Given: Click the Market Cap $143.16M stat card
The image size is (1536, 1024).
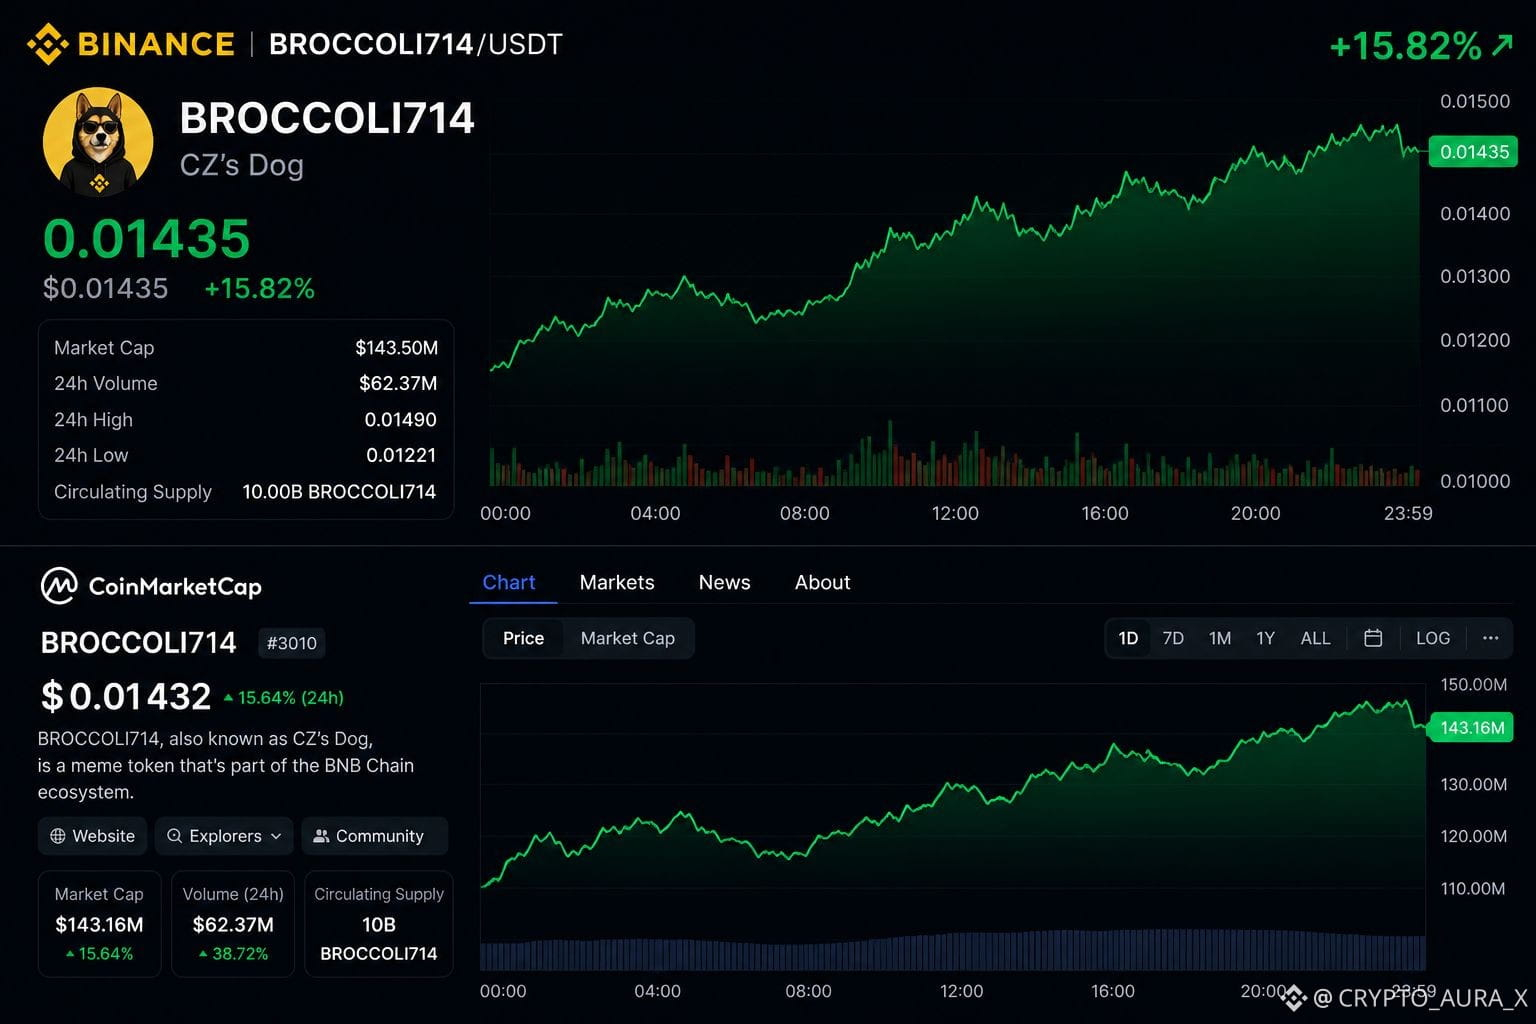Looking at the screenshot, I should [x=99, y=924].
